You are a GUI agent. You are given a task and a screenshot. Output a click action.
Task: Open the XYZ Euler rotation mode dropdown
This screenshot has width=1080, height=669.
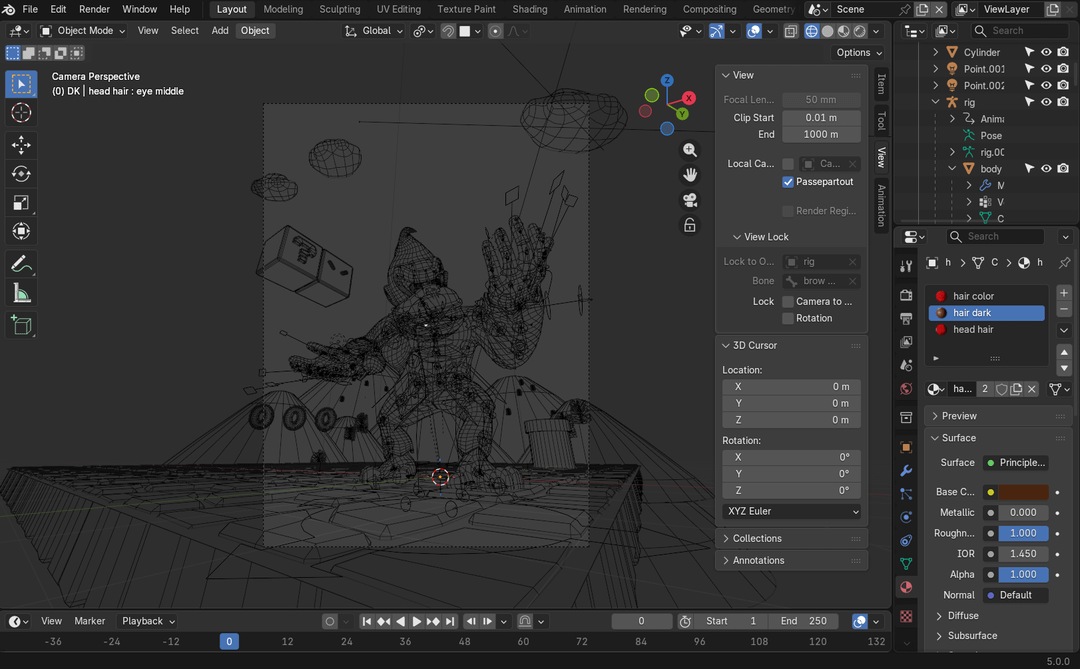coord(791,511)
